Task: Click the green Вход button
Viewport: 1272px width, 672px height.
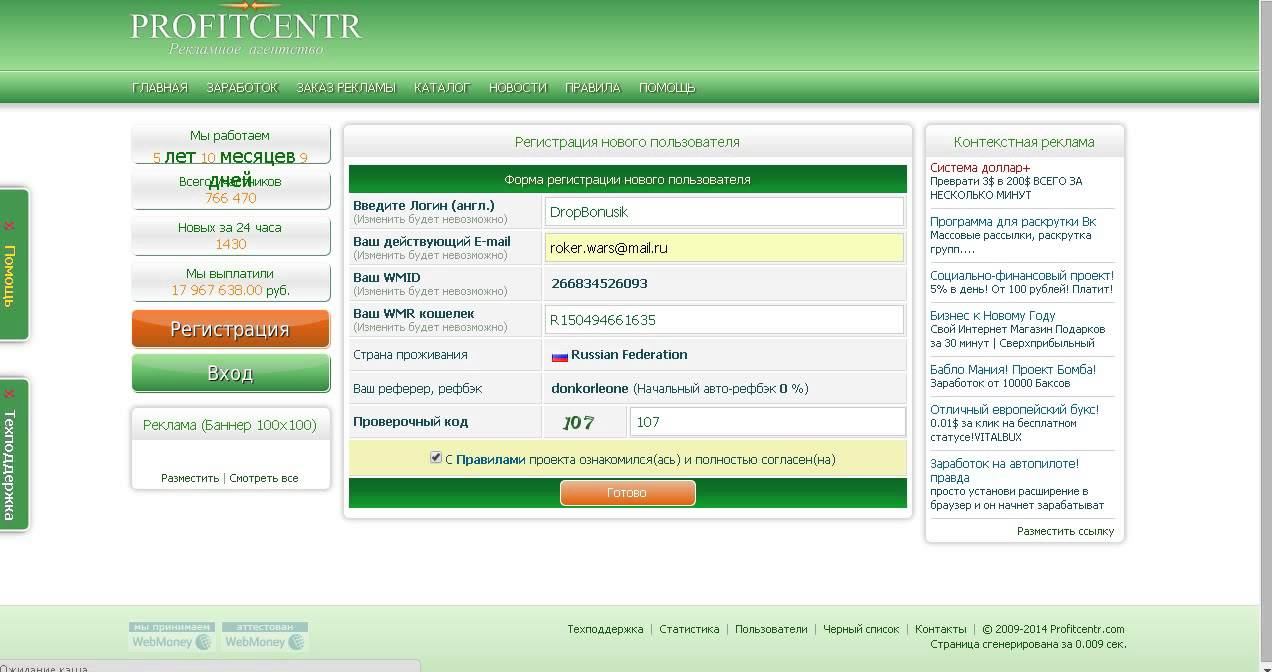Action: pos(230,373)
